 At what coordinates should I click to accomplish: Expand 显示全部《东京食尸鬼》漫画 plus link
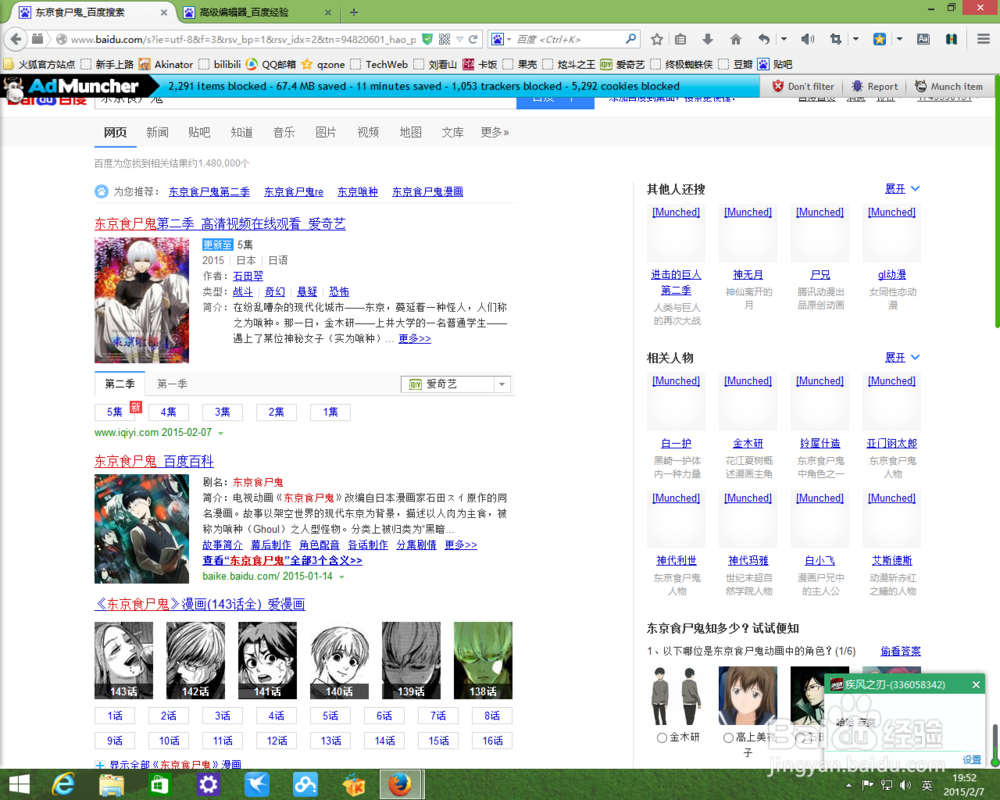168,764
